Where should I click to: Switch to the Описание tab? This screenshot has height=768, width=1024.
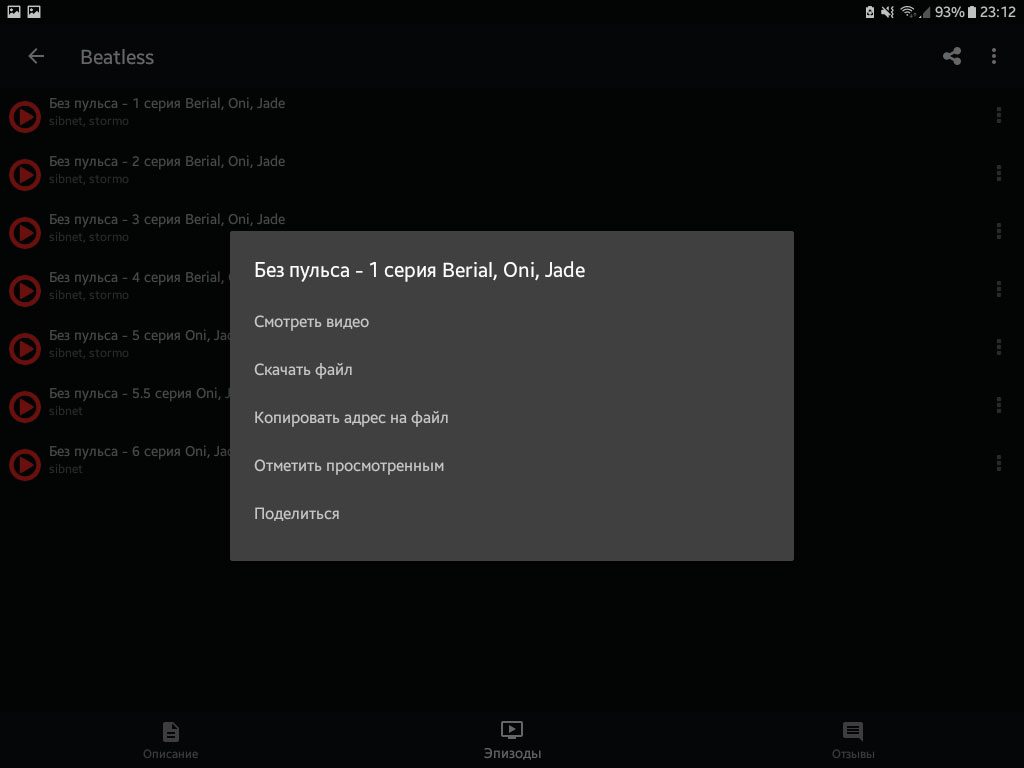[170, 741]
